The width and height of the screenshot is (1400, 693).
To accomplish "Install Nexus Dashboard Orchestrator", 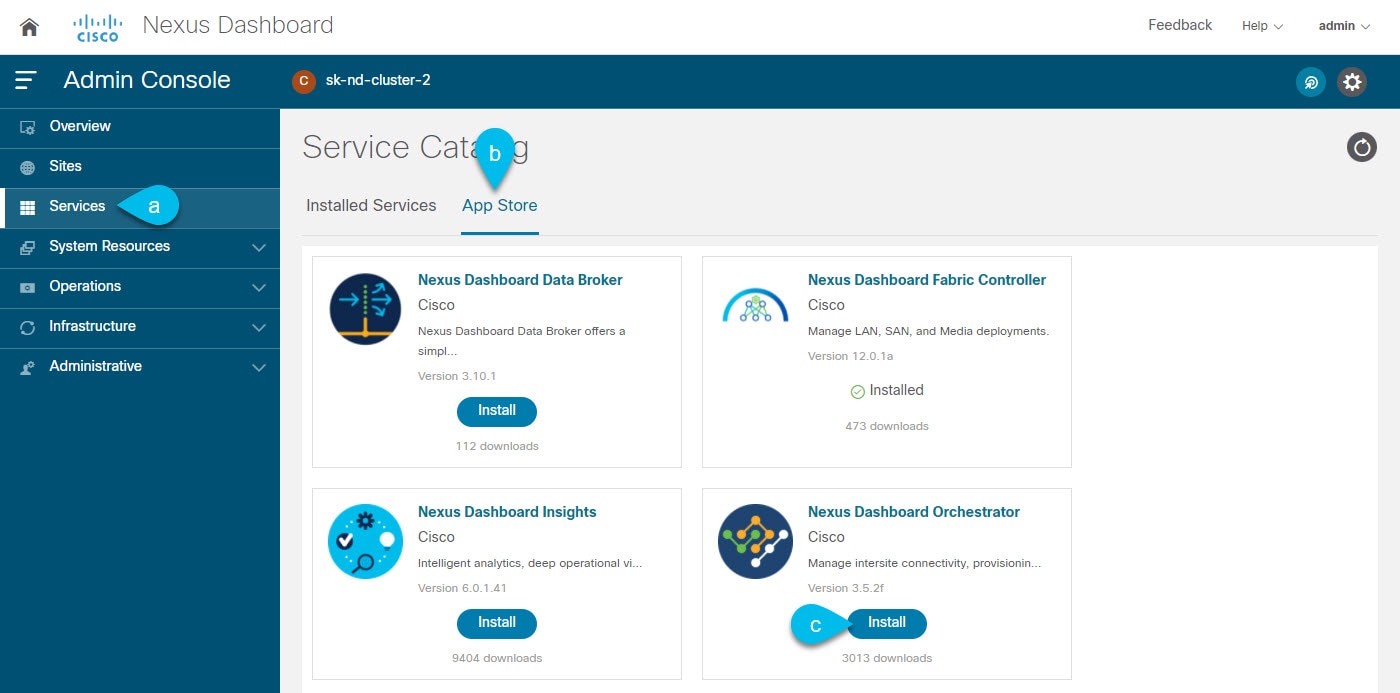I will [887, 623].
